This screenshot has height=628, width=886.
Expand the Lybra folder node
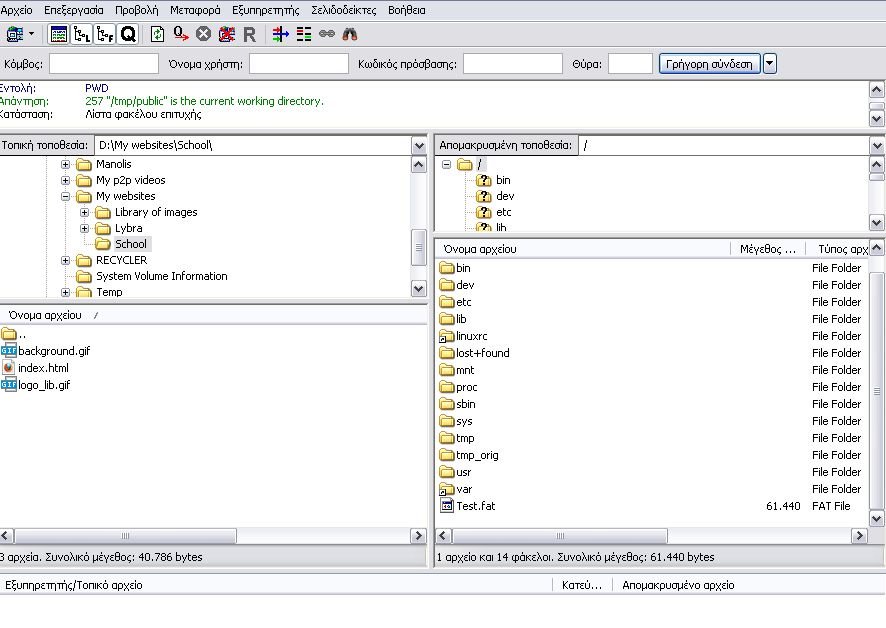pos(84,228)
